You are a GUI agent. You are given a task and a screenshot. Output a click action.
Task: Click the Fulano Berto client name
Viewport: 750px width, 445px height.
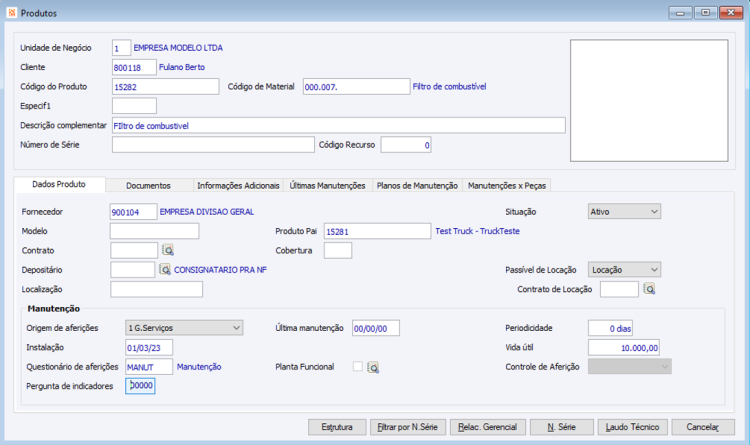[x=182, y=67]
